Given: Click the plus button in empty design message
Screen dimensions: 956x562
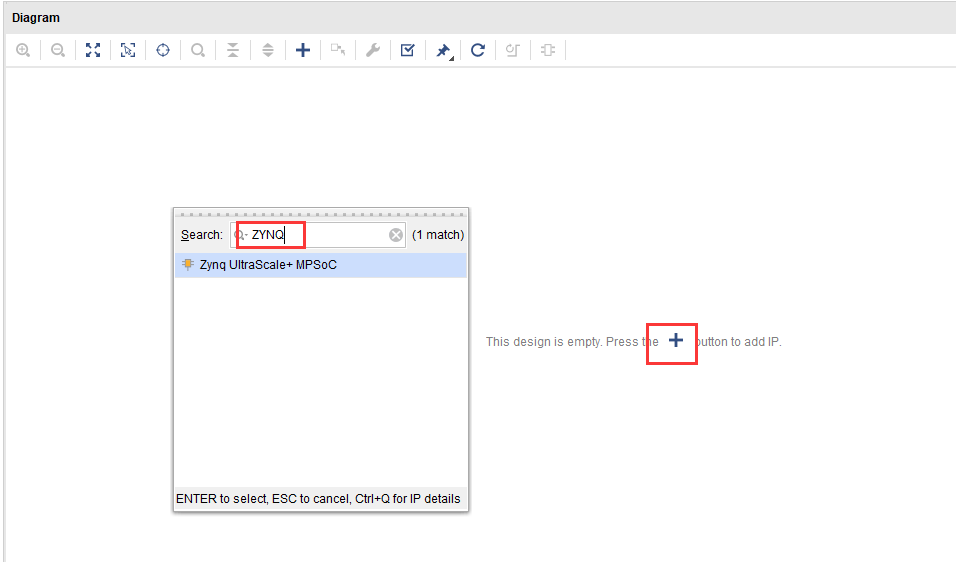Looking at the screenshot, I should pyautogui.click(x=676, y=341).
